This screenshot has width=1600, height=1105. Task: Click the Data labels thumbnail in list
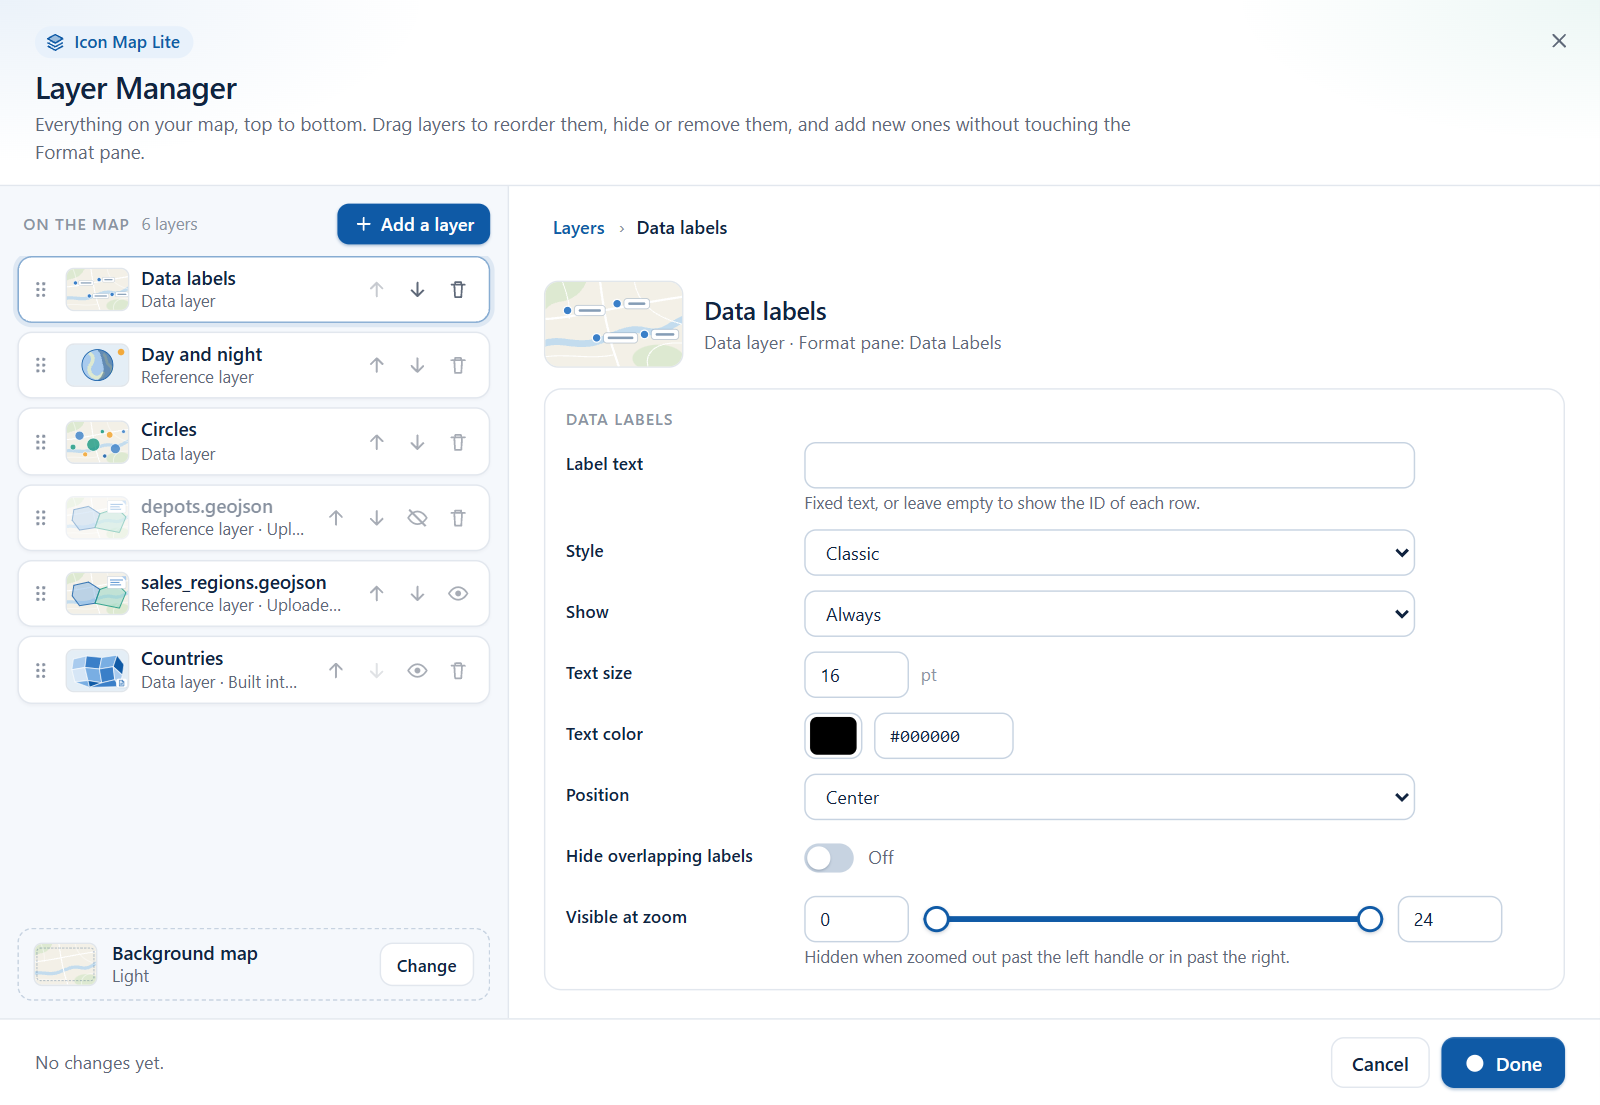(97, 290)
